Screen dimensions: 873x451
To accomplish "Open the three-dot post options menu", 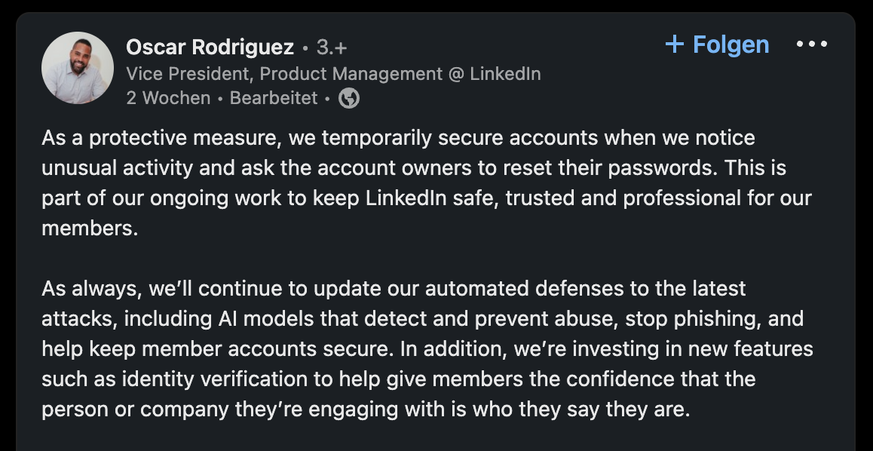I will (812, 44).
